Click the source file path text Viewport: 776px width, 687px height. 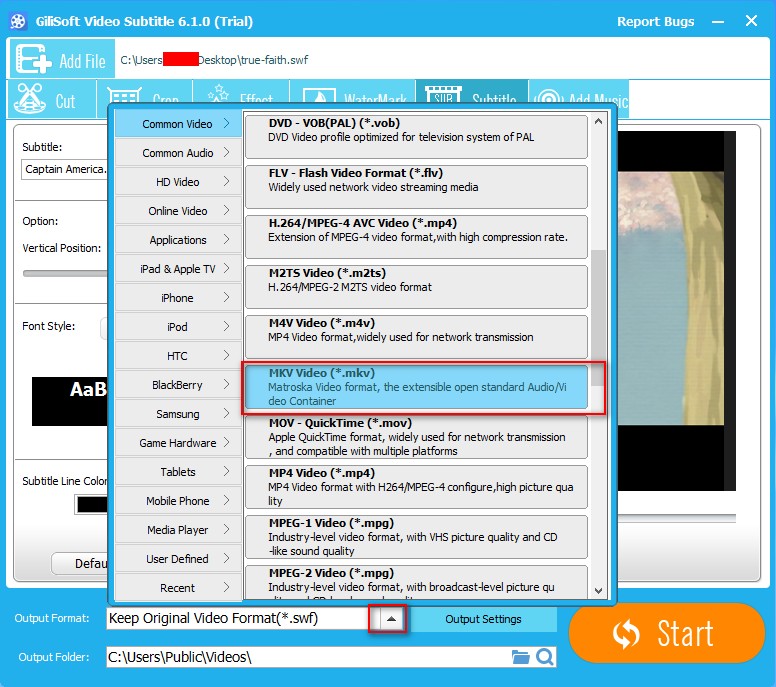pos(214,60)
